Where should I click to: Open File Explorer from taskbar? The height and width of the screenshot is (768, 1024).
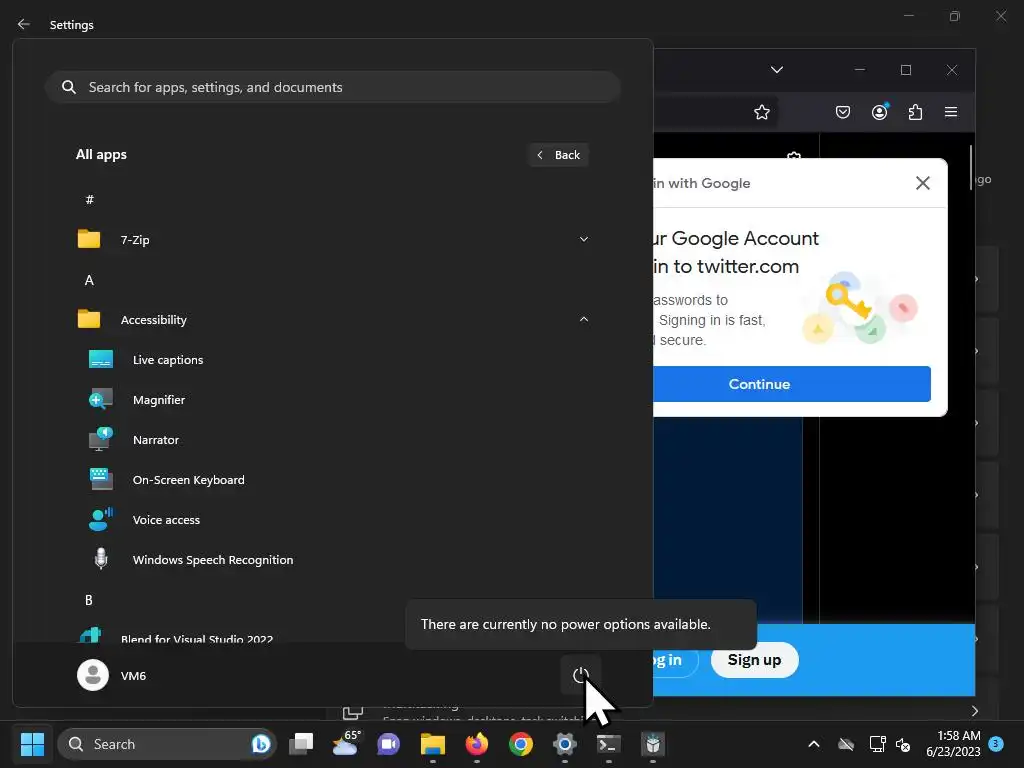432,744
